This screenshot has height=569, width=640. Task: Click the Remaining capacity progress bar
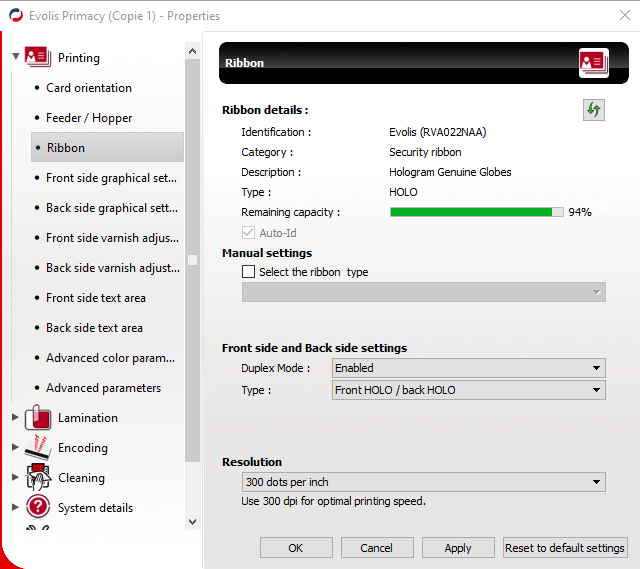[x=476, y=212]
